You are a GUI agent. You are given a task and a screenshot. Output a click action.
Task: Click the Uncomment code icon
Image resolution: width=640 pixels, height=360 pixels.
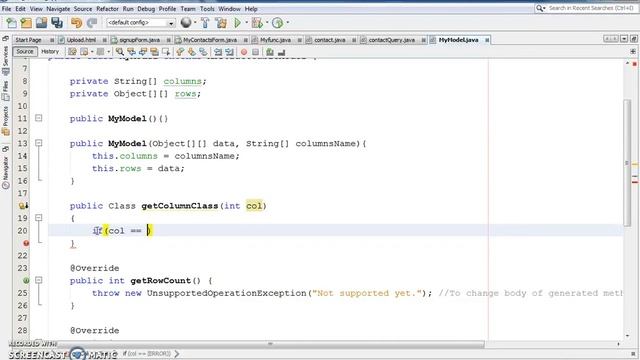click(281, 52)
